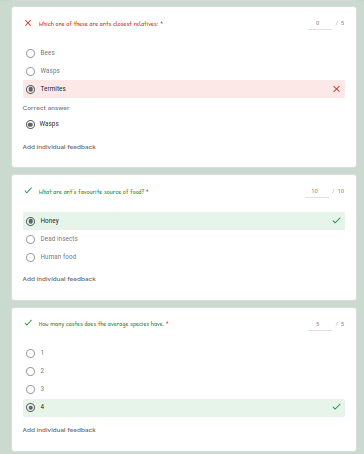Edit the score field for the castes question
This screenshot has width=364, height=454.
tap(320, 324)
